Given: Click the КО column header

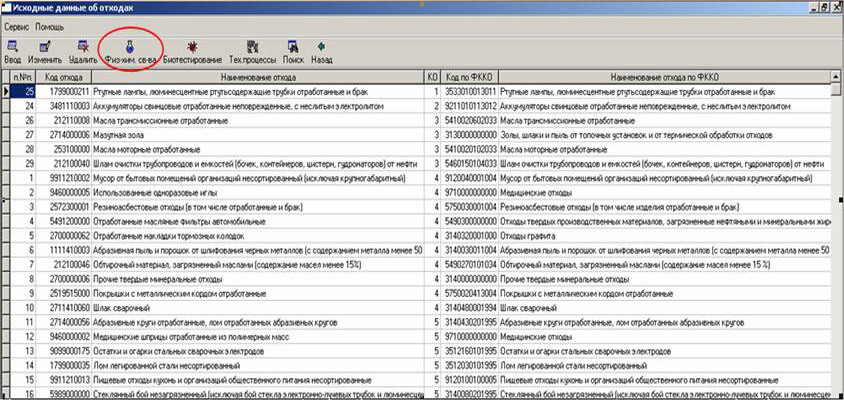Looking at the screenshot, I should pos(433,77).
